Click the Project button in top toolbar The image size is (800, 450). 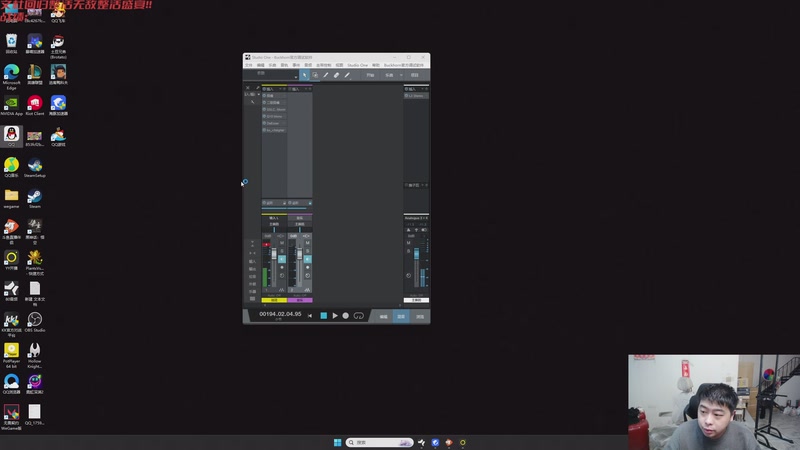coord(415,75)
